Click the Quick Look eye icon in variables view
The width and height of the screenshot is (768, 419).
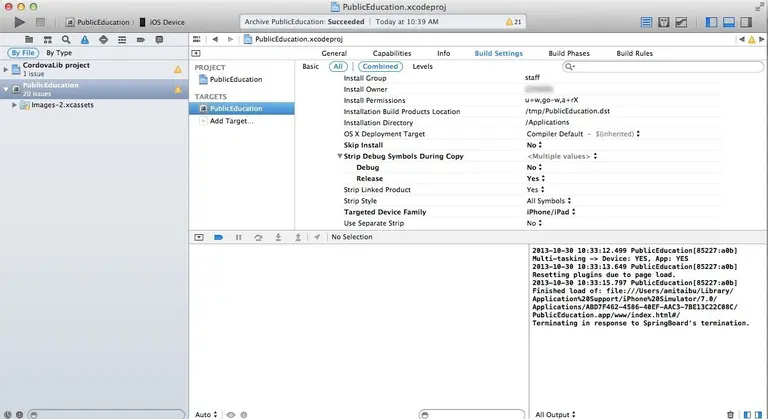[x=231, y=415]
